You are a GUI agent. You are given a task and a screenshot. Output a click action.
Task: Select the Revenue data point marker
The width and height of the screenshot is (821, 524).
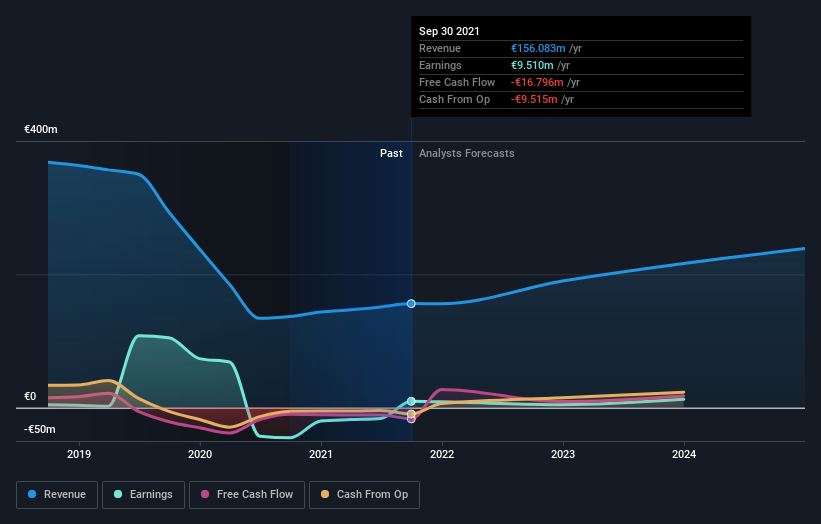point(411,304)
